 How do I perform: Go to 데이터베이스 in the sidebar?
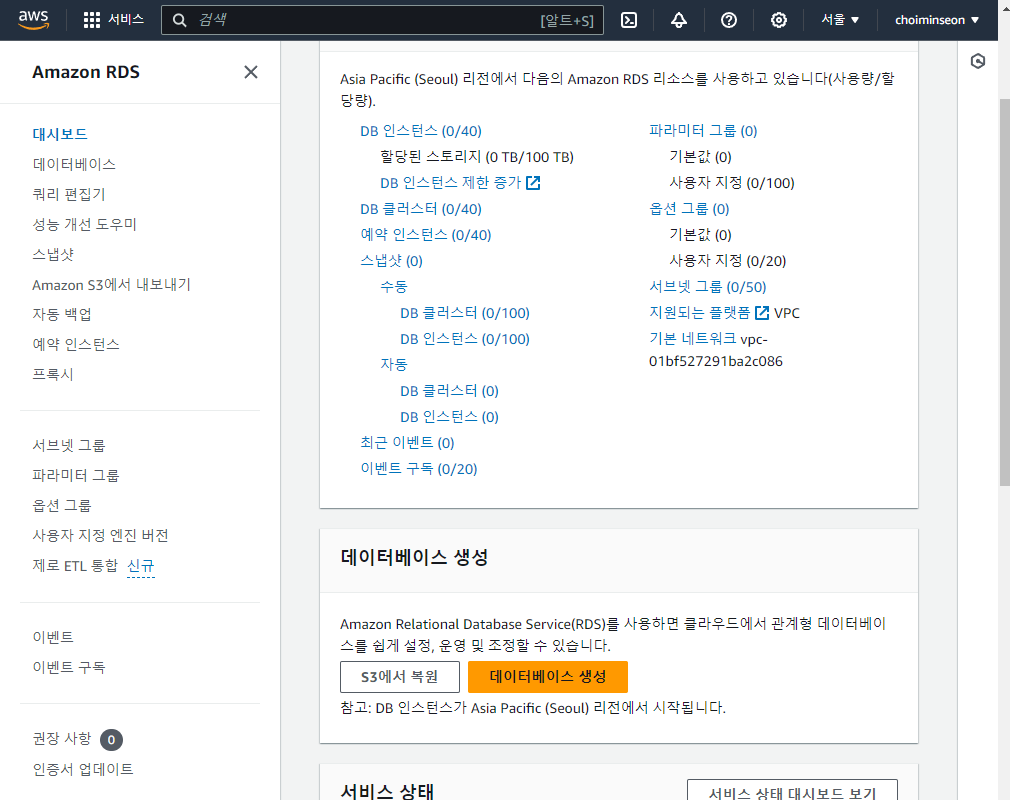[74, 164]
